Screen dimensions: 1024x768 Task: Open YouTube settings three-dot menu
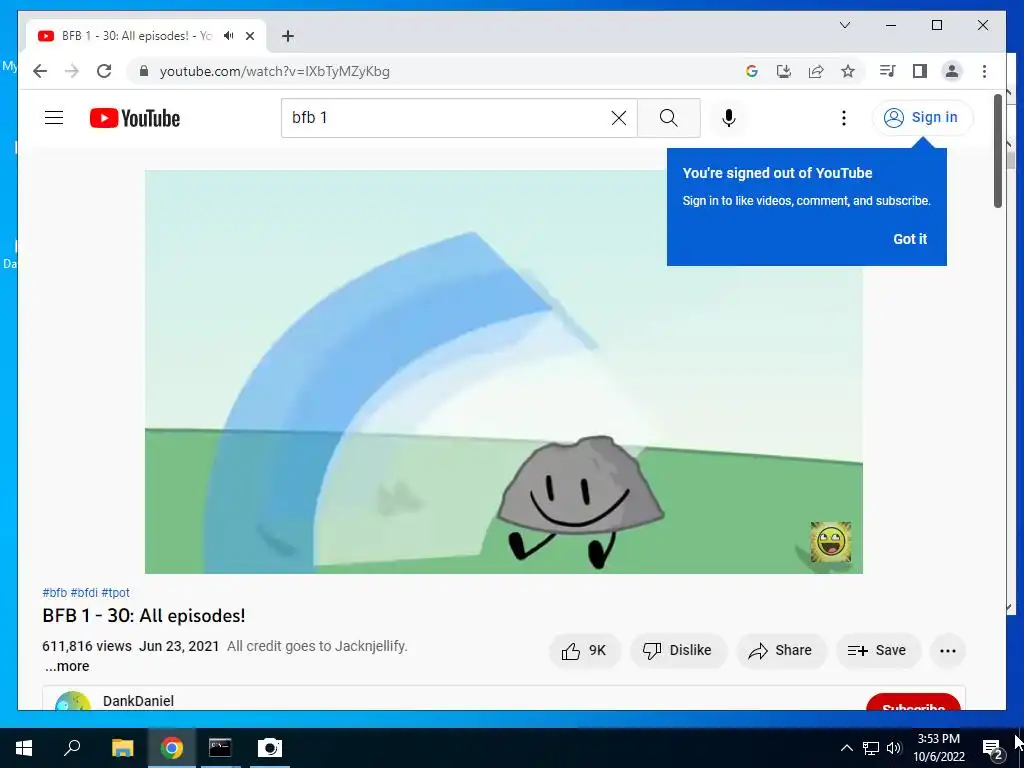844,118
